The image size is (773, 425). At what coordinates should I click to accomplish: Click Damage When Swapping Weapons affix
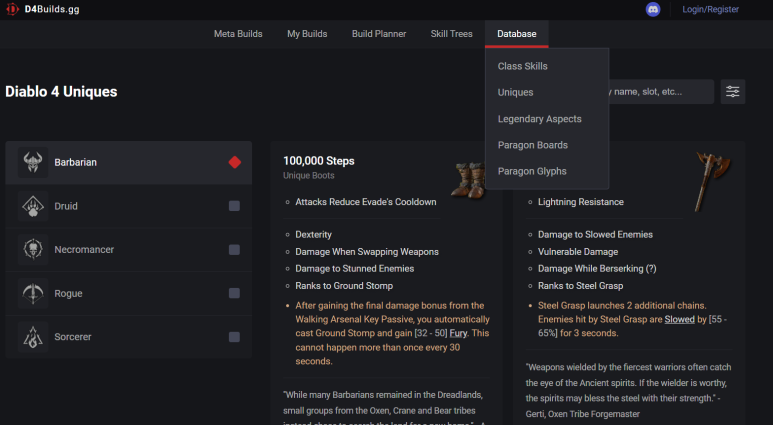367,251
